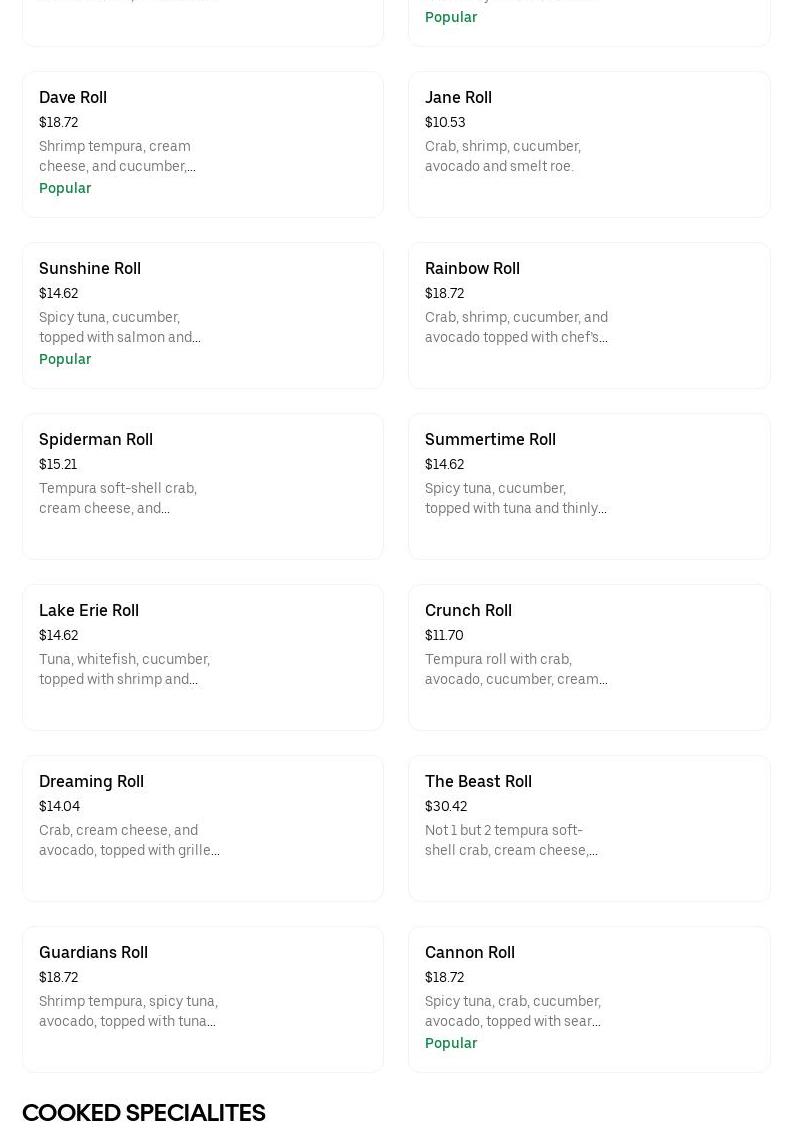Click the Cooked Specialites section heading
The width and height of the screenshot is (804, 1138).
(x=144, y=1113)
